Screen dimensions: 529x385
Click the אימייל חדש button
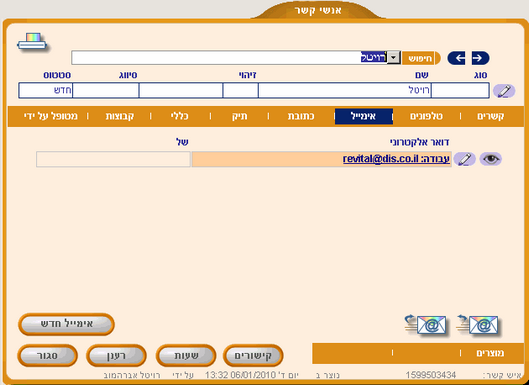point(66,324)
